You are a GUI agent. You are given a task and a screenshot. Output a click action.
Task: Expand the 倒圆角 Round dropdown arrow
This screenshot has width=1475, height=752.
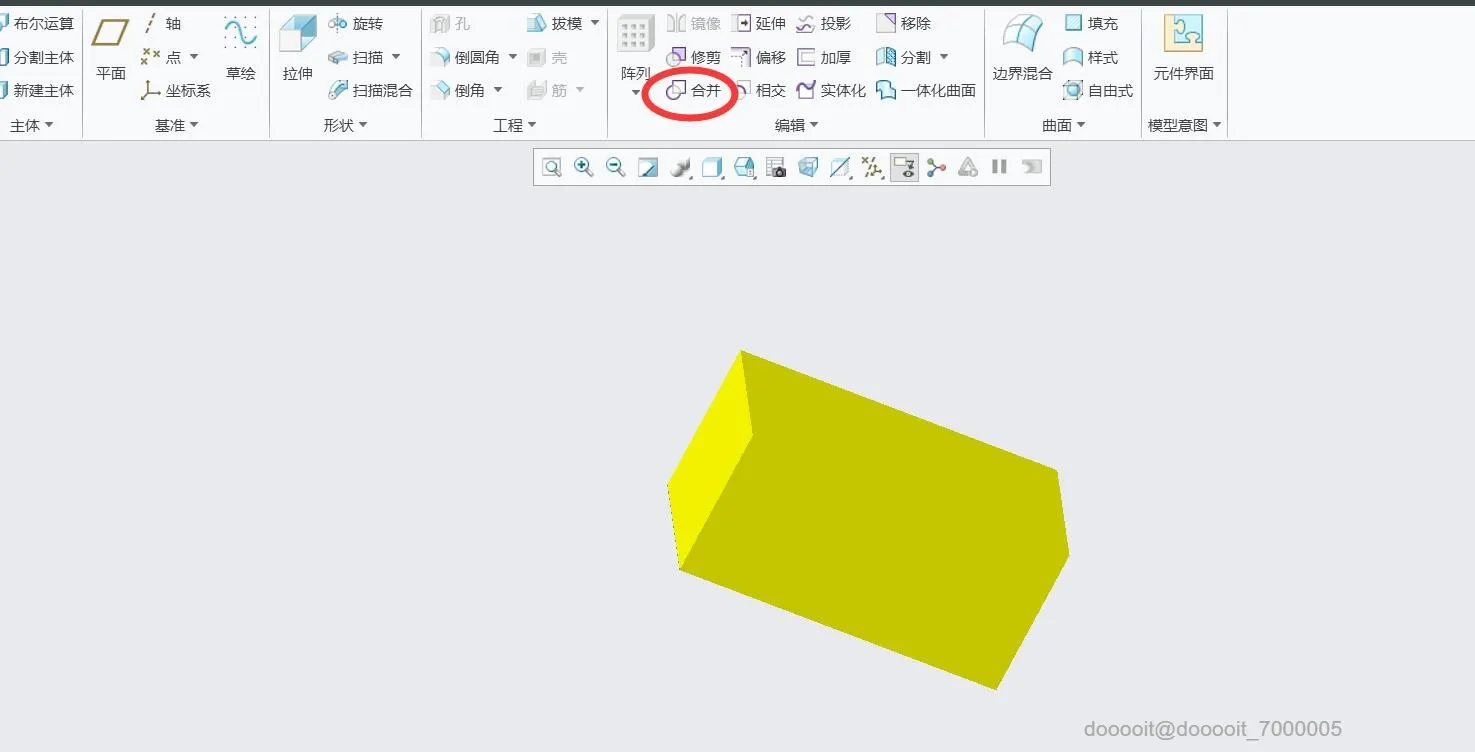coord(513,57)
